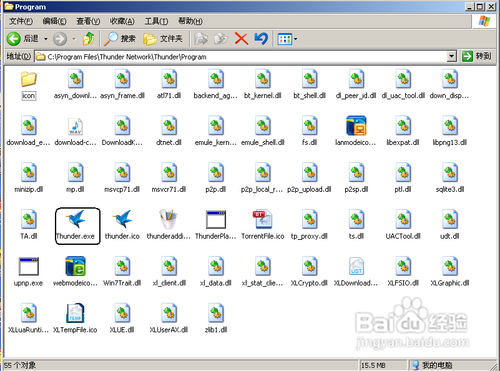Open the 编辑(E) menu

pyautogui.click(x=54, y=21)
